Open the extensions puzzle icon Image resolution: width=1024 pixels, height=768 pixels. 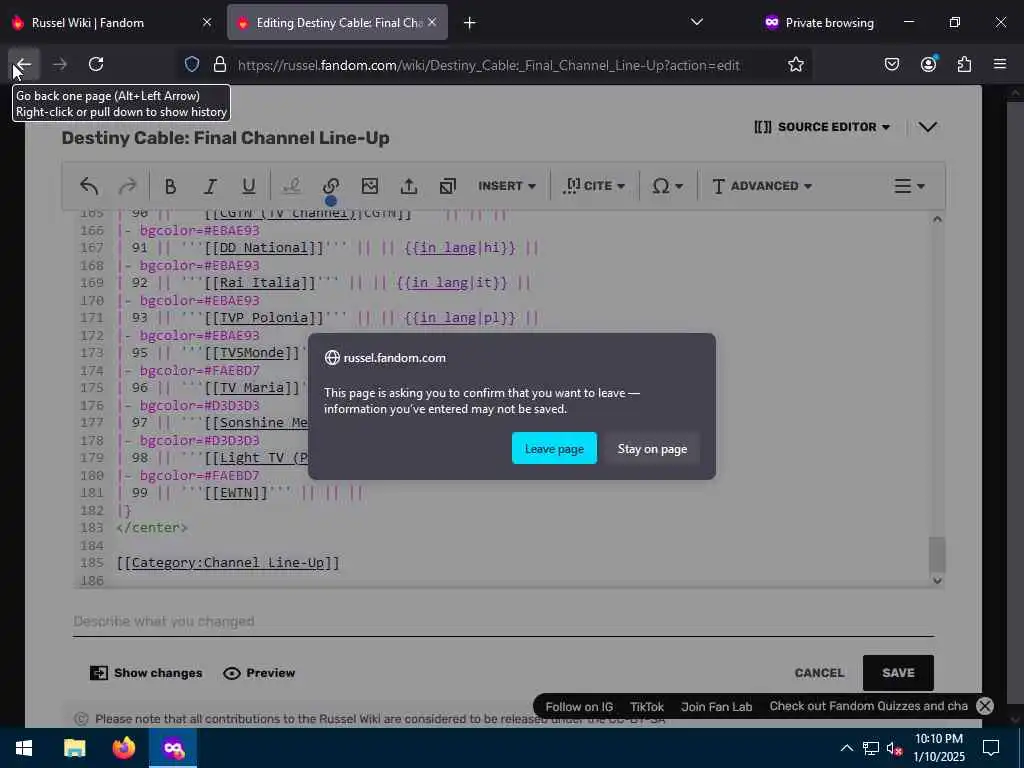pyautogui.click(x=965, y=64)
